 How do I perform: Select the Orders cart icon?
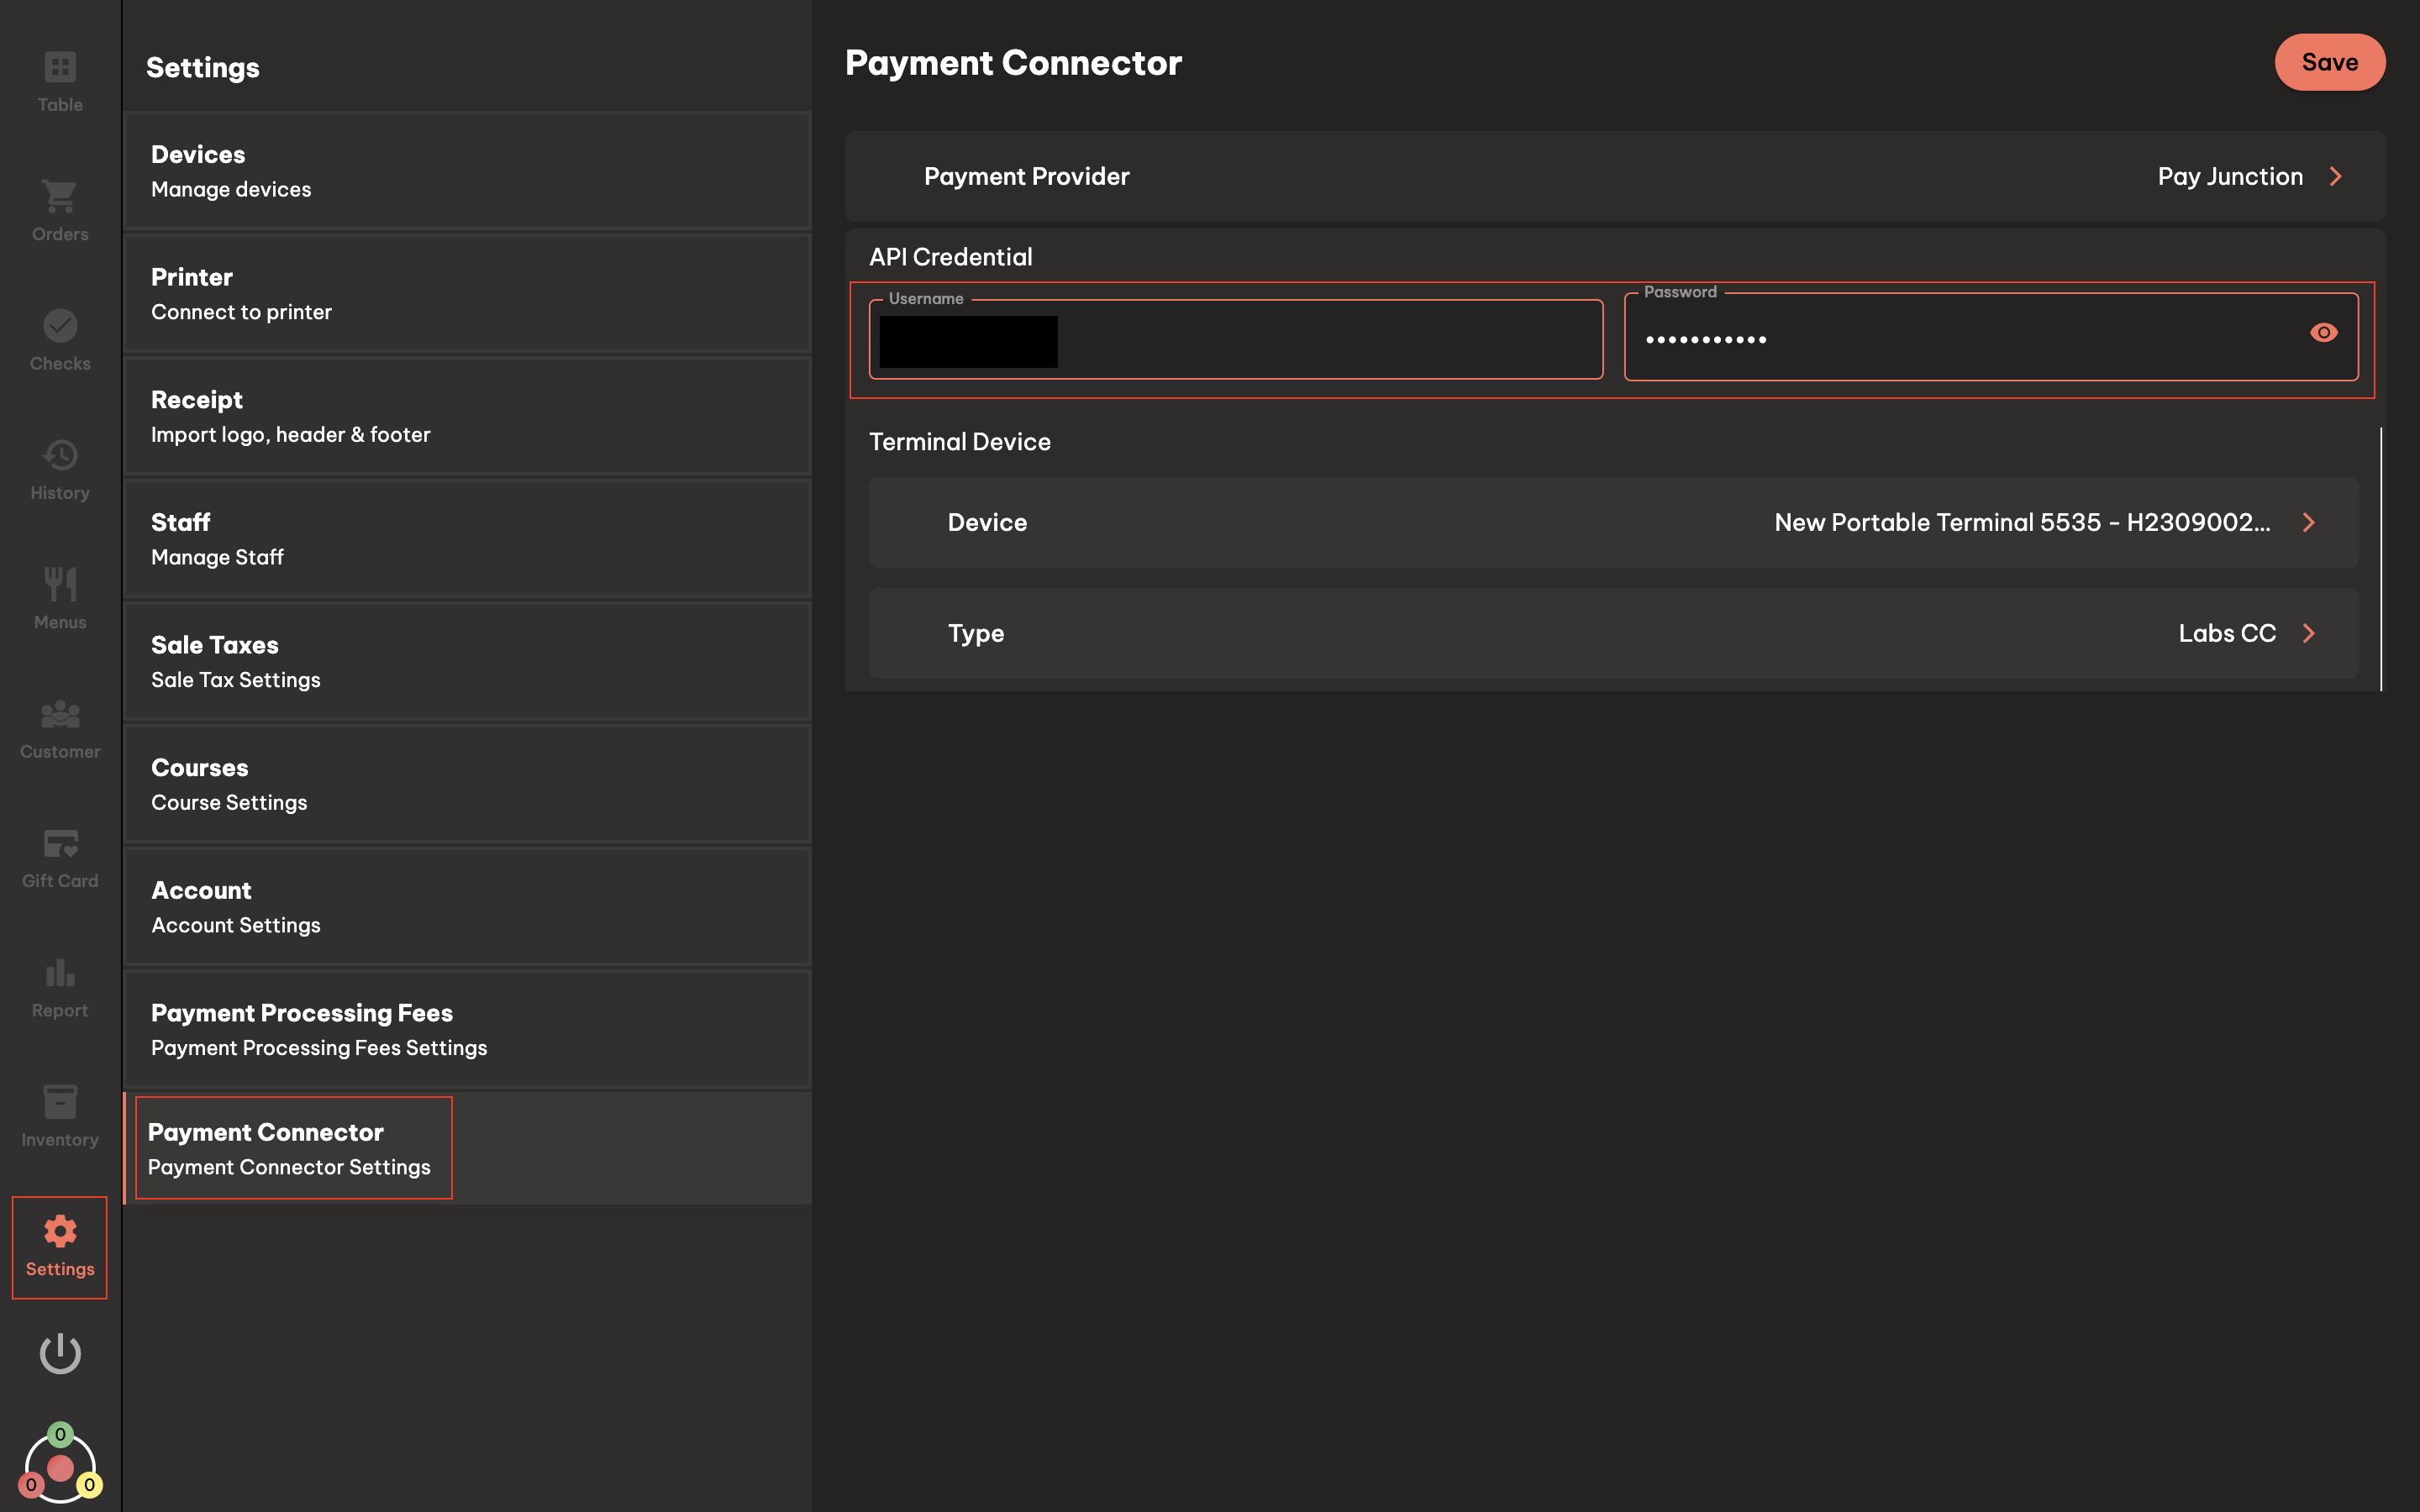pyautogui.click(x=59, y=207)
